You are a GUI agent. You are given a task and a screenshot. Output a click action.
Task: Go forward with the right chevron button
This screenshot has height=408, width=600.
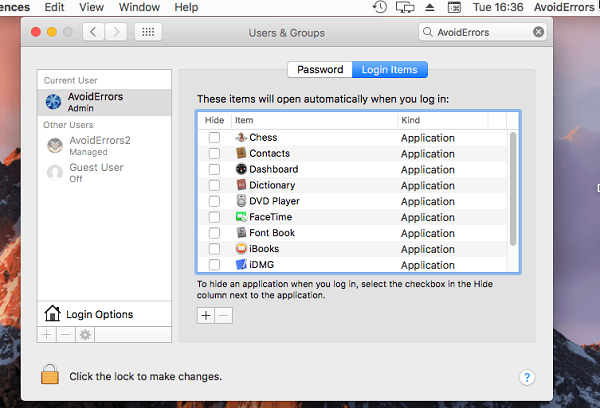tap(116, 32)
